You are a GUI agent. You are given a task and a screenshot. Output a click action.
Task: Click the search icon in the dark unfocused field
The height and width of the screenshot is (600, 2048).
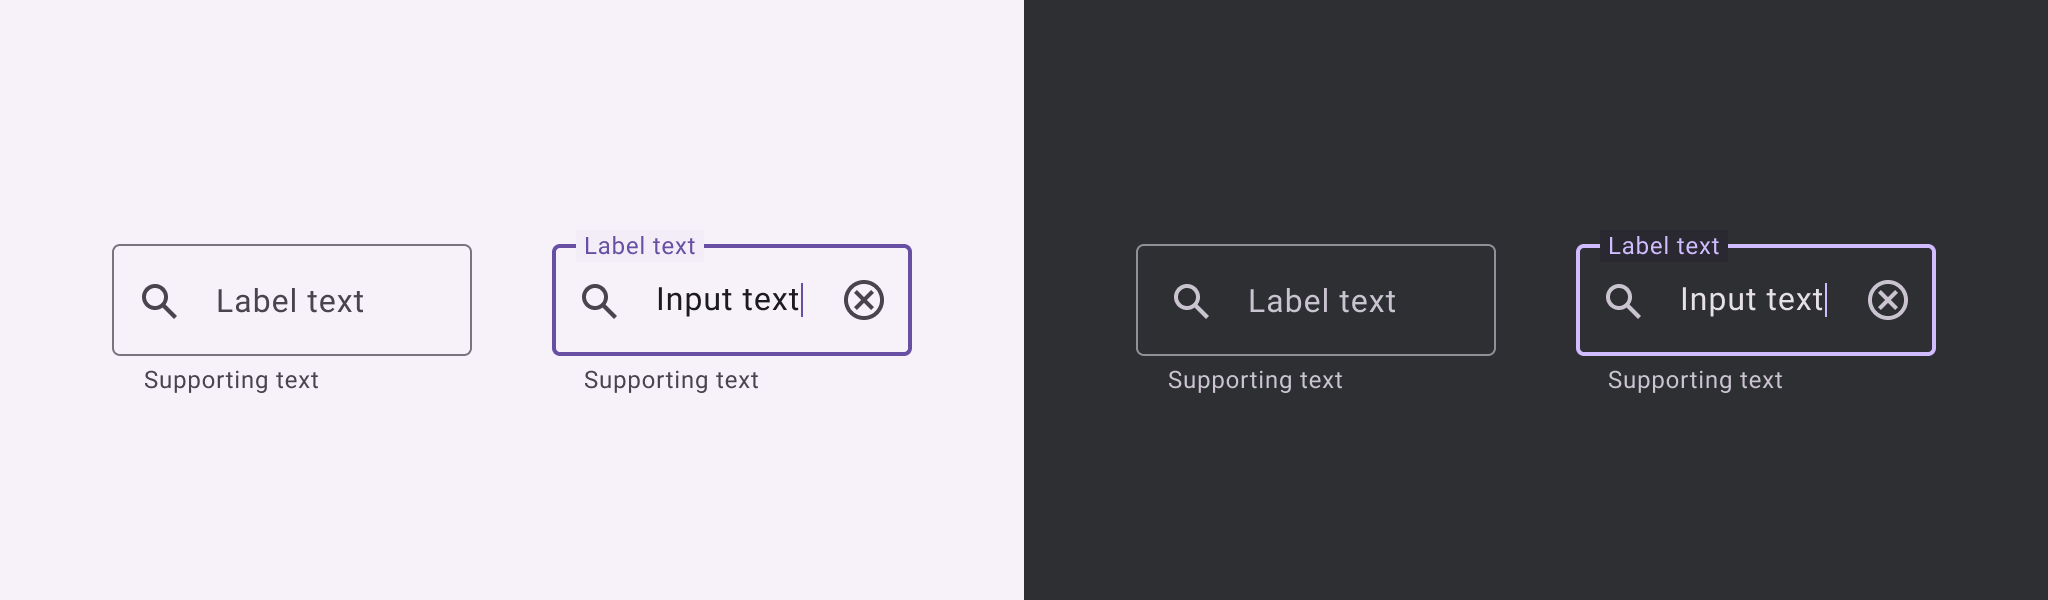pyautogui.click(x=1191, y=301)
